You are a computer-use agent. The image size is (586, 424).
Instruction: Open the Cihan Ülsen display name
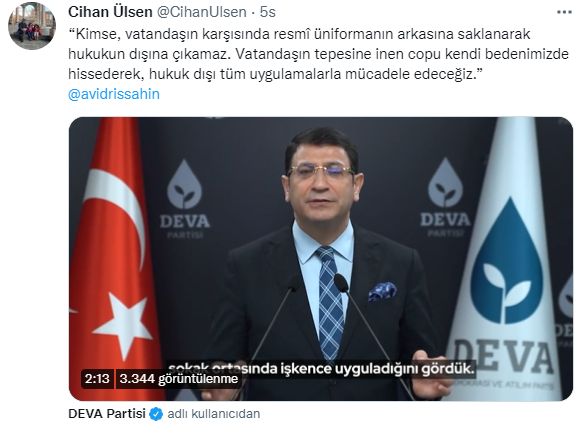tap(110, 12)
